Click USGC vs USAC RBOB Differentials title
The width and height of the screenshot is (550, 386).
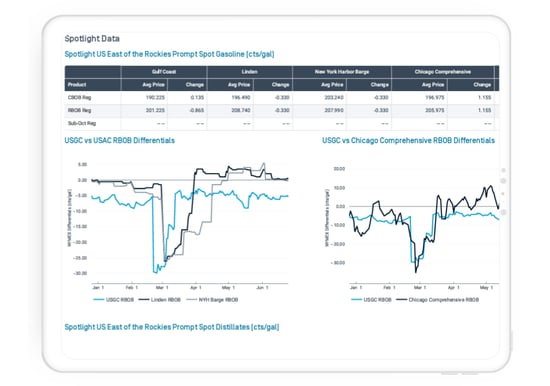tap(120, 140)
